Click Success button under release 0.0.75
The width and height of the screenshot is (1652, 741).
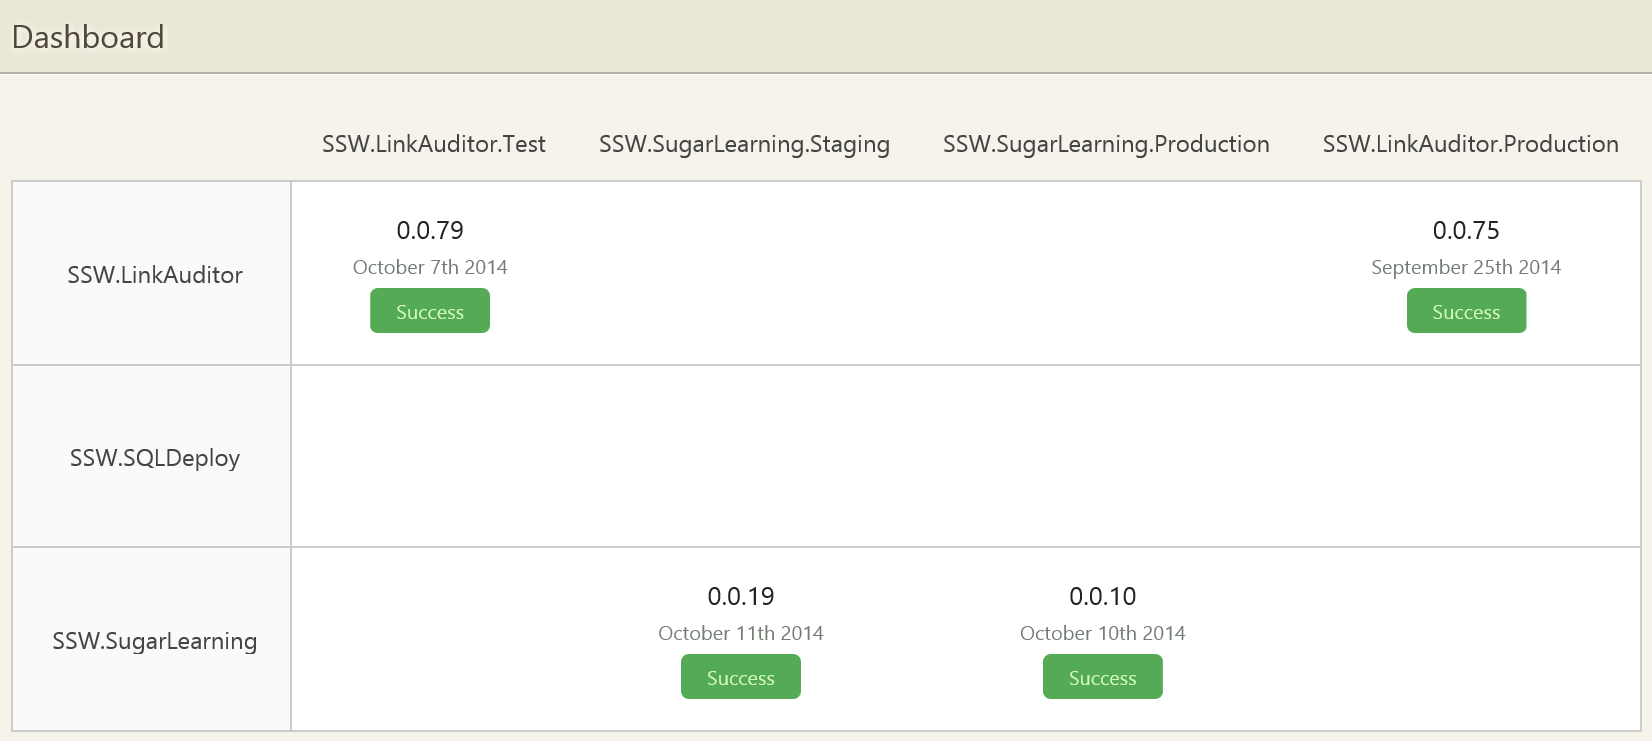tap(1466, 311)
